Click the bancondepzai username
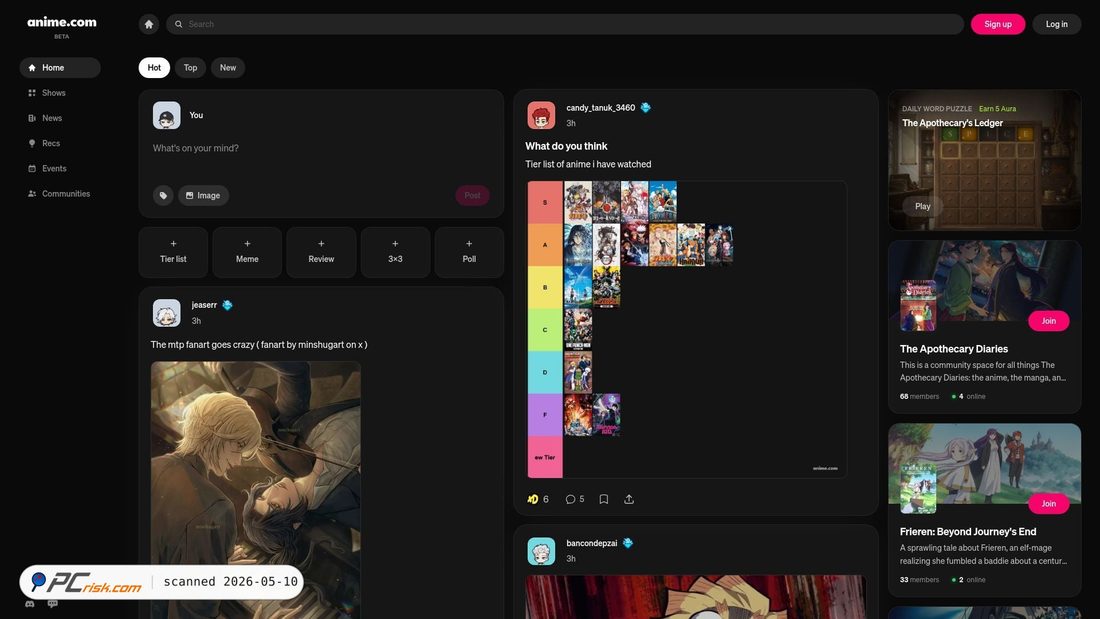1100x619 pixels. point(591,543)
